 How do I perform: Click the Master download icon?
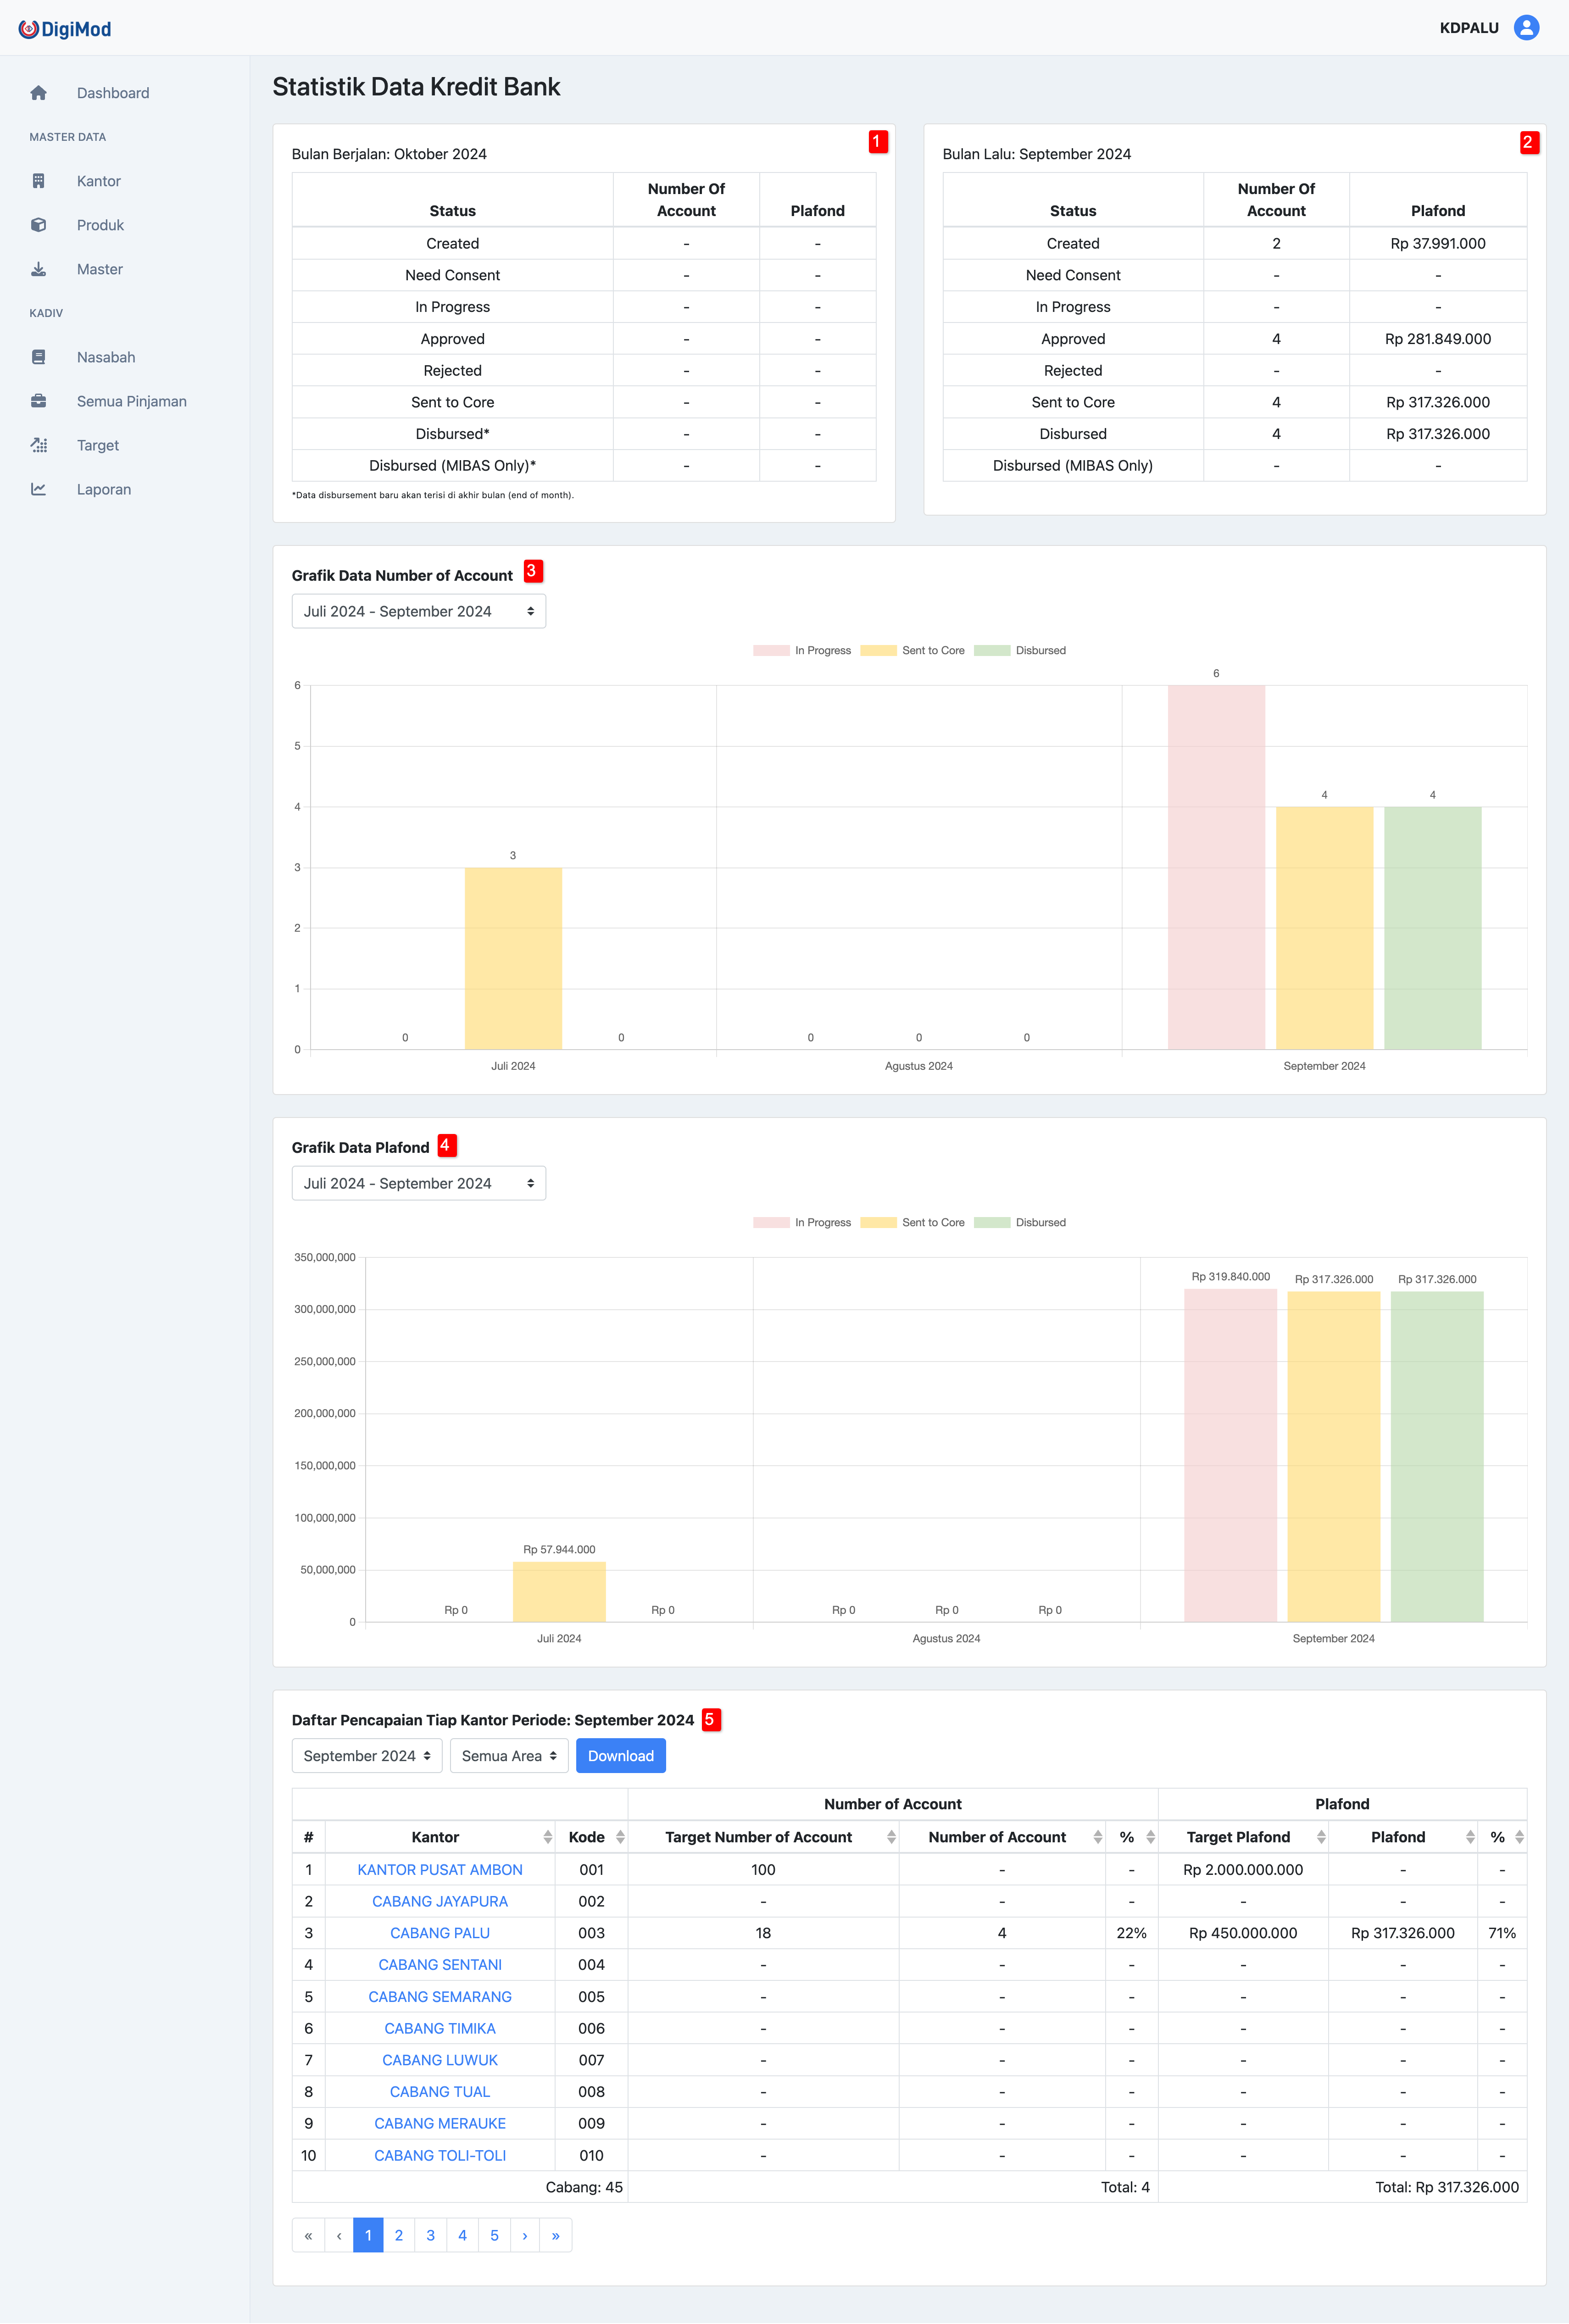click(38, 269)
